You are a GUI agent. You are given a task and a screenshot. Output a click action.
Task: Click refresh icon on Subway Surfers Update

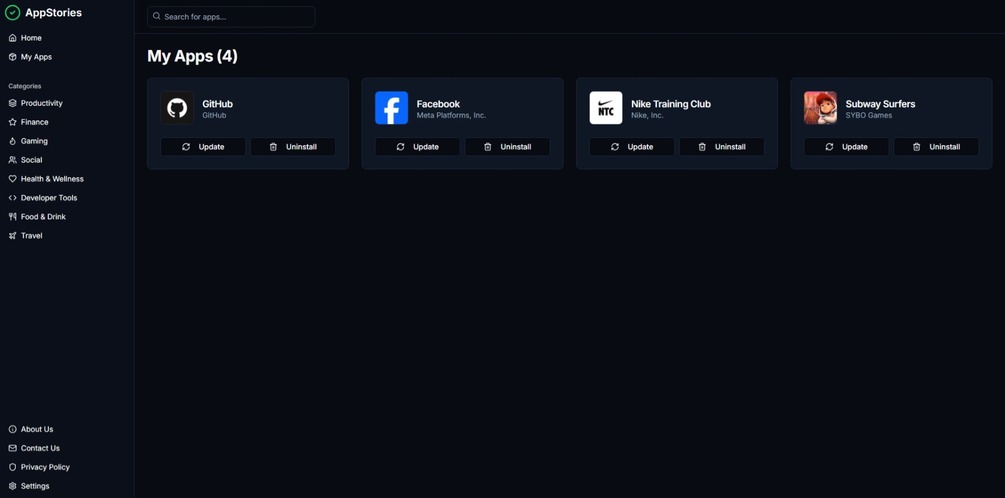pyautogui.click(x=829, y=147)
